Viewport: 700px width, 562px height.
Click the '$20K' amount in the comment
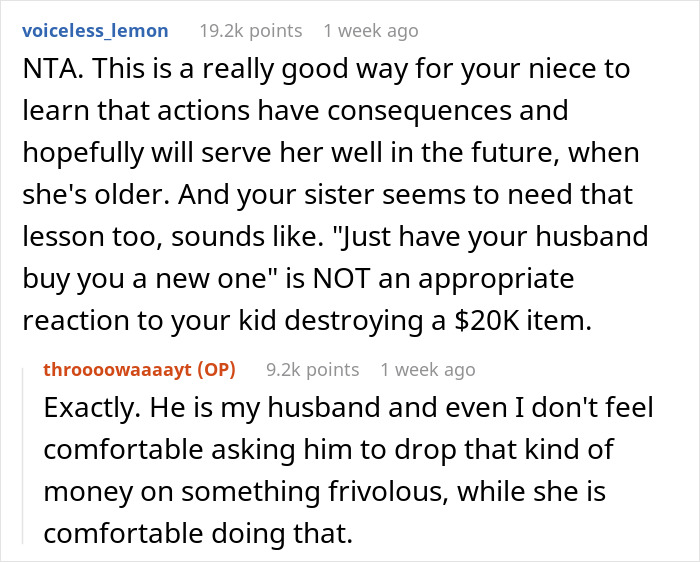[487, 321]
